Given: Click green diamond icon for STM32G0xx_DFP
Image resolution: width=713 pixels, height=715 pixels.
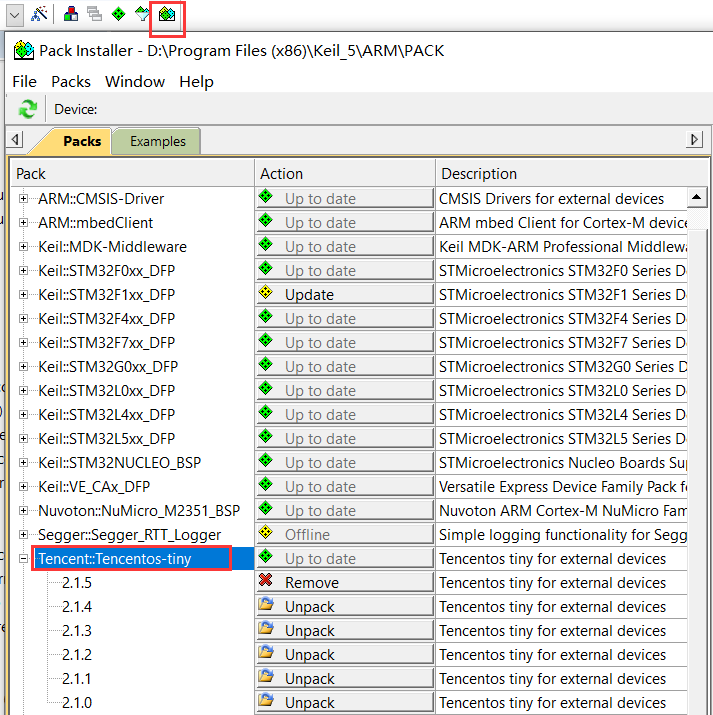Looking at the screenshot, I should tap(265, 364).
